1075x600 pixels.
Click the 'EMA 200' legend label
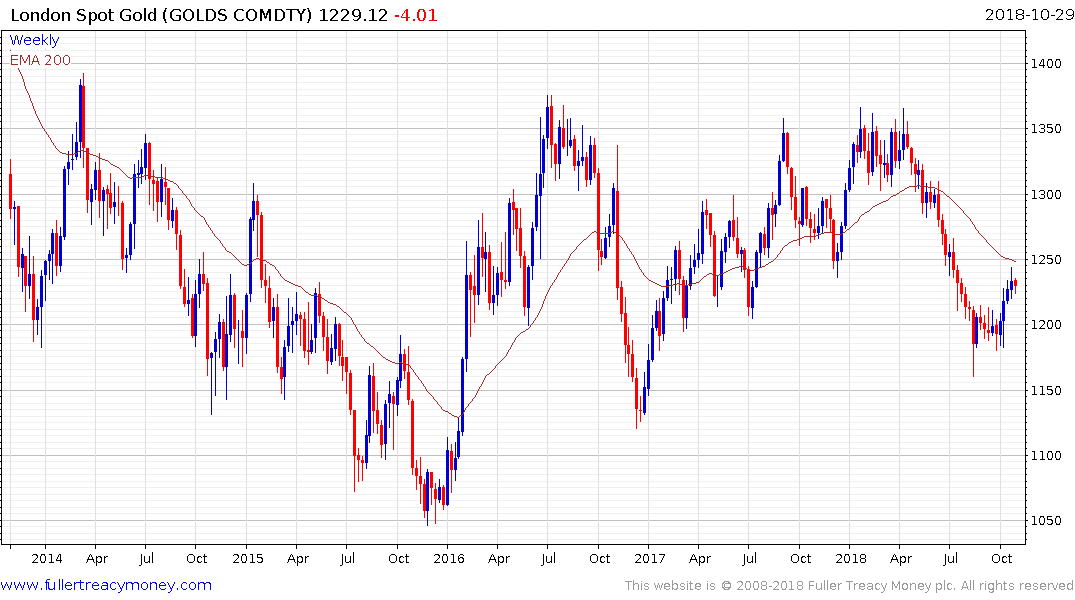coord(40,60)
